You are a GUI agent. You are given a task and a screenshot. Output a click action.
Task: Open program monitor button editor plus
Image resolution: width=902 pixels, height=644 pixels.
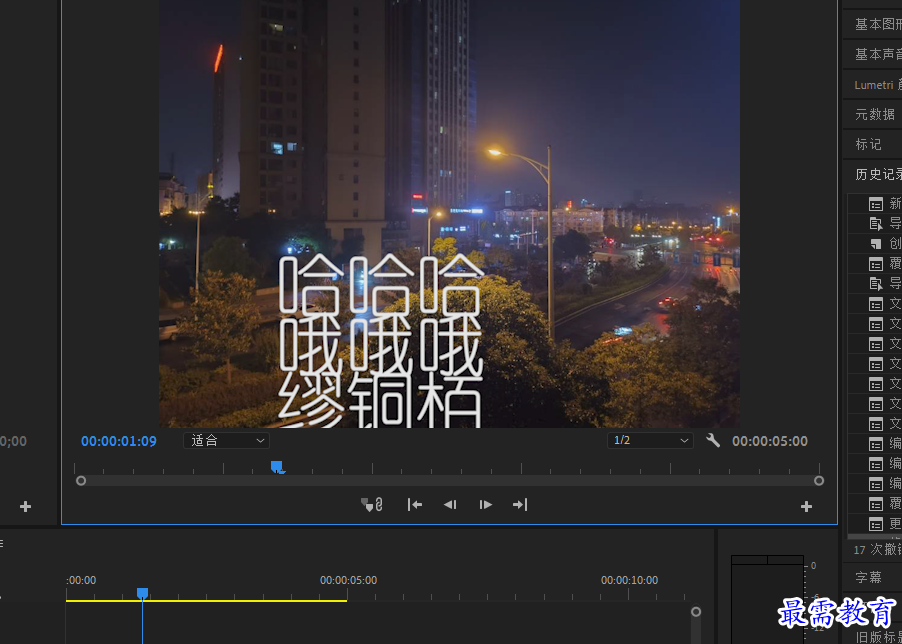click(x=807, y=507)
